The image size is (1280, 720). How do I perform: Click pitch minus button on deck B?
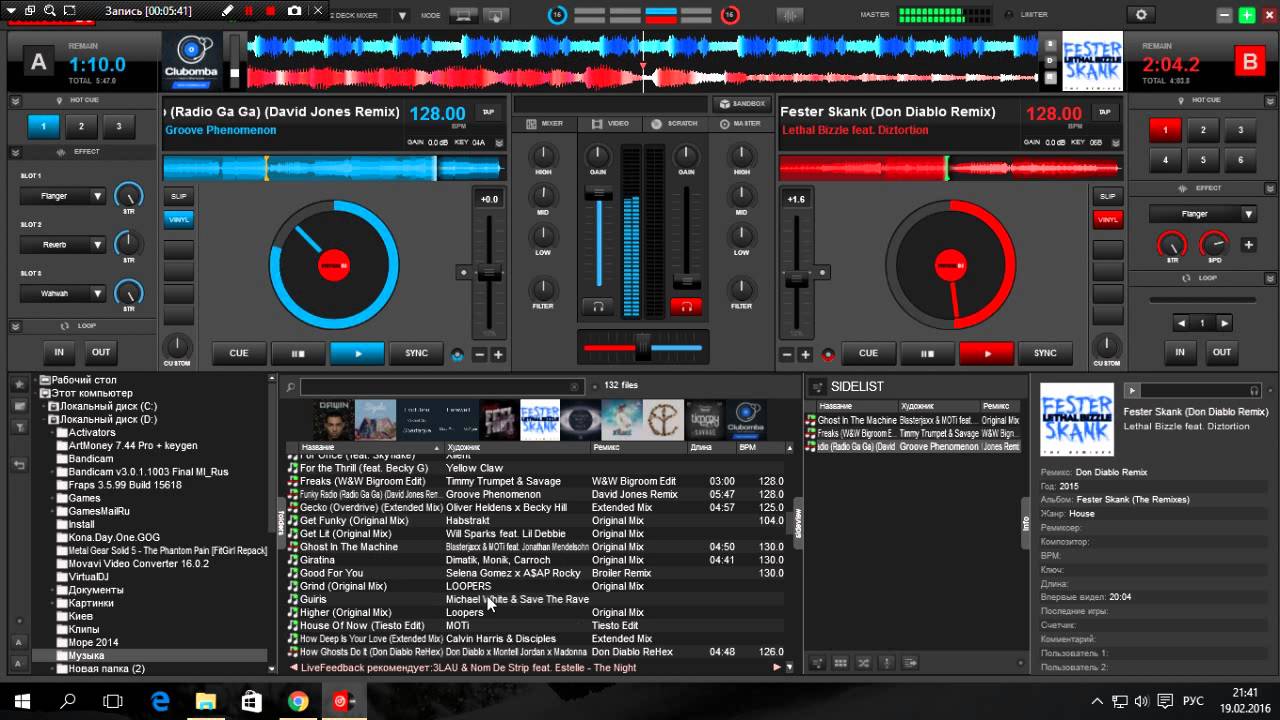coord(787,355)
